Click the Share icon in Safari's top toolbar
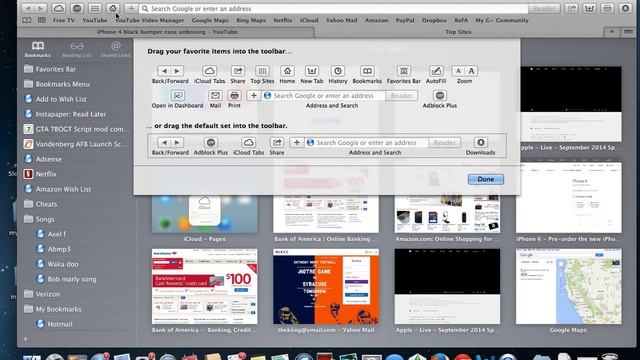The image size is (640, 360). 571,8
